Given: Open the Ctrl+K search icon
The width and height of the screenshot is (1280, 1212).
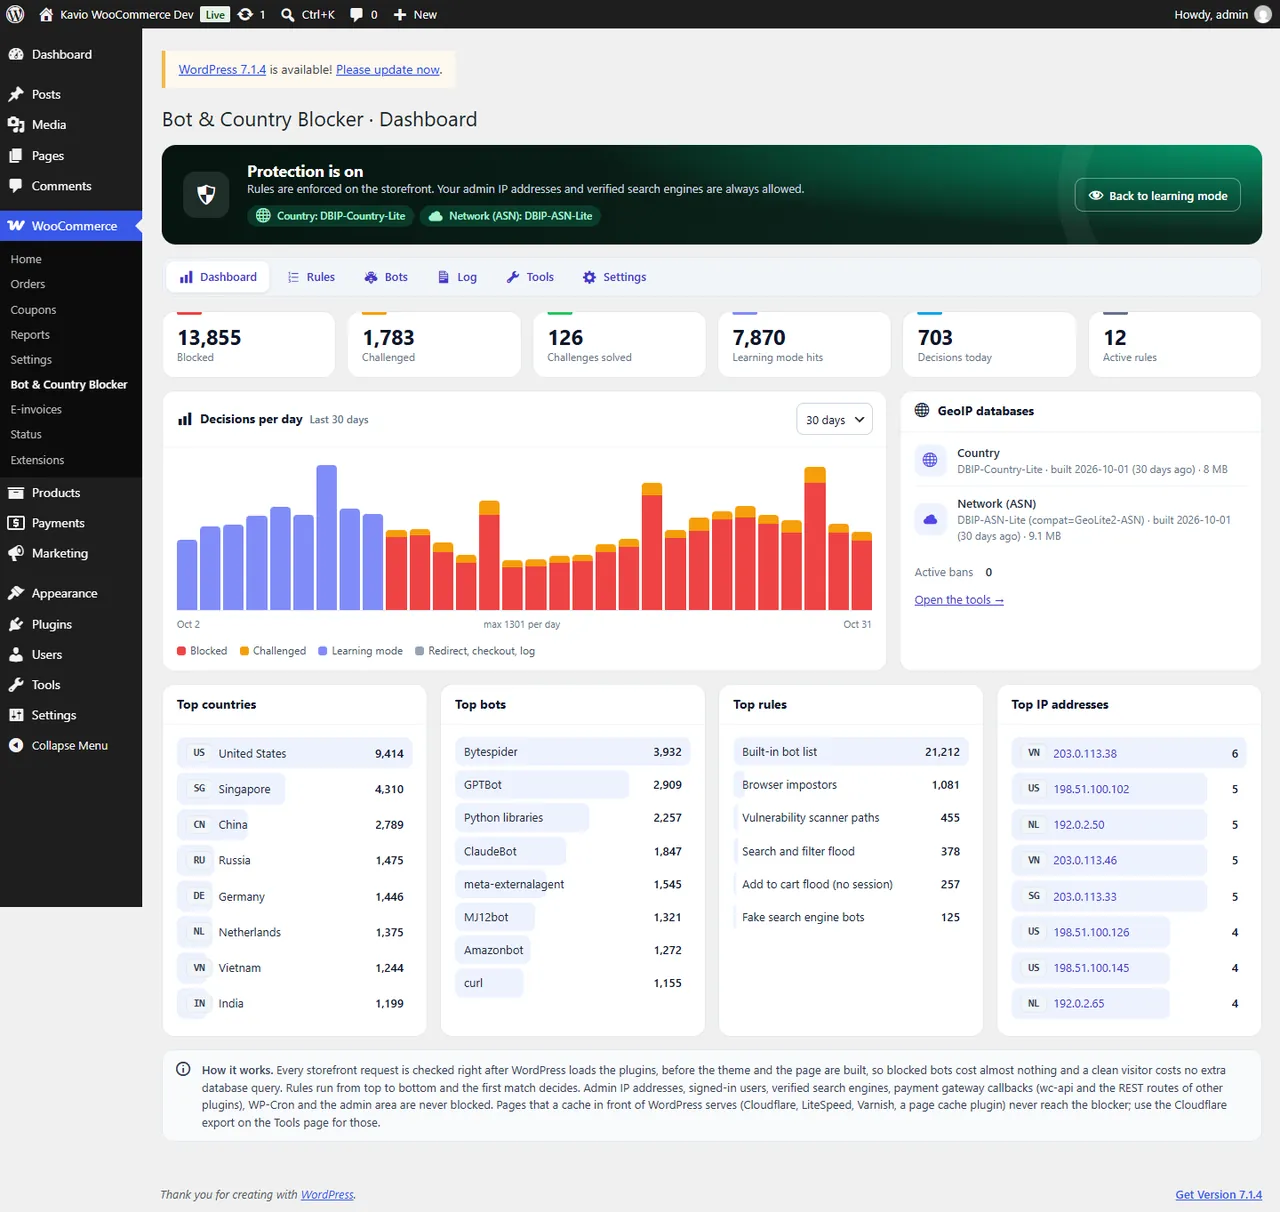Looking at the screenshot, I should (288, 14).
